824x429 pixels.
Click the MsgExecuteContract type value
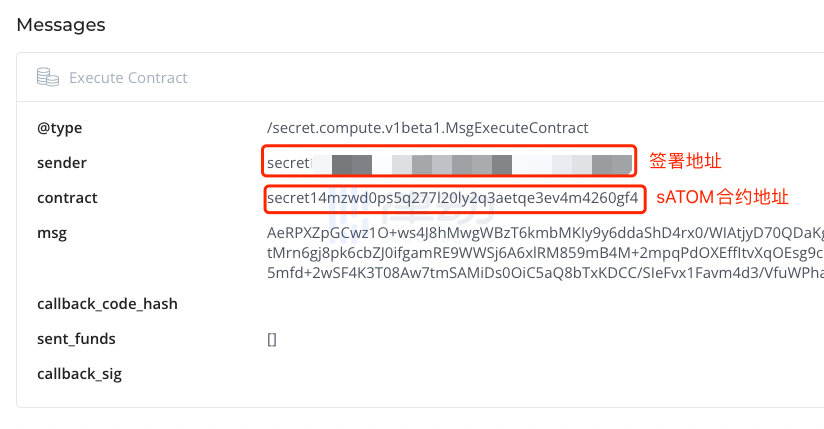pyautogui.click(x=428, y=128)
